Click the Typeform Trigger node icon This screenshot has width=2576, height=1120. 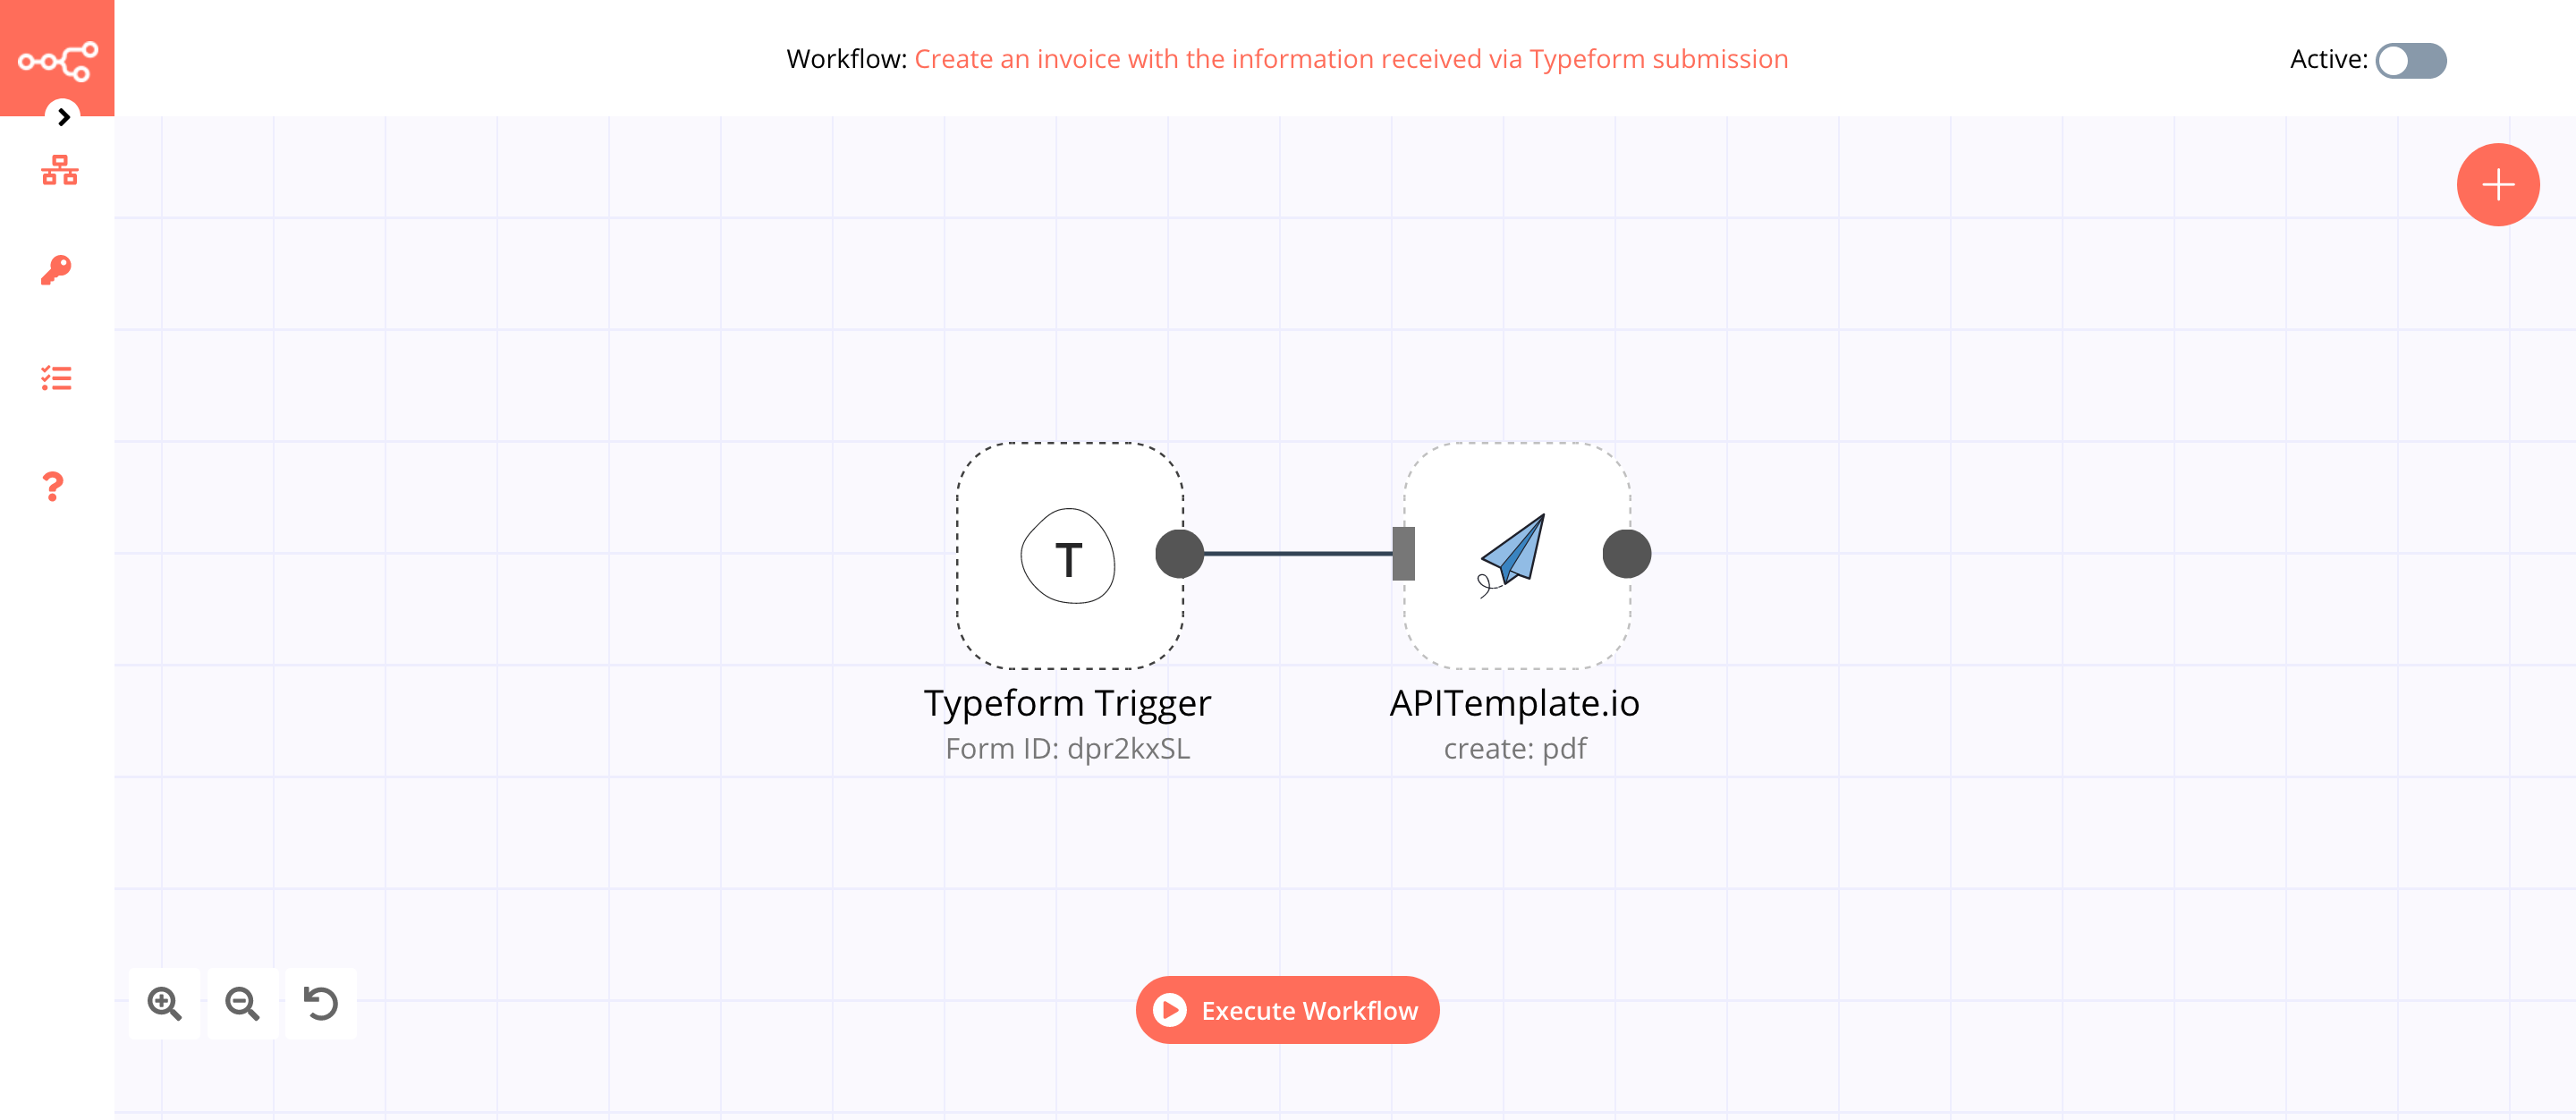pos(1064,554)
